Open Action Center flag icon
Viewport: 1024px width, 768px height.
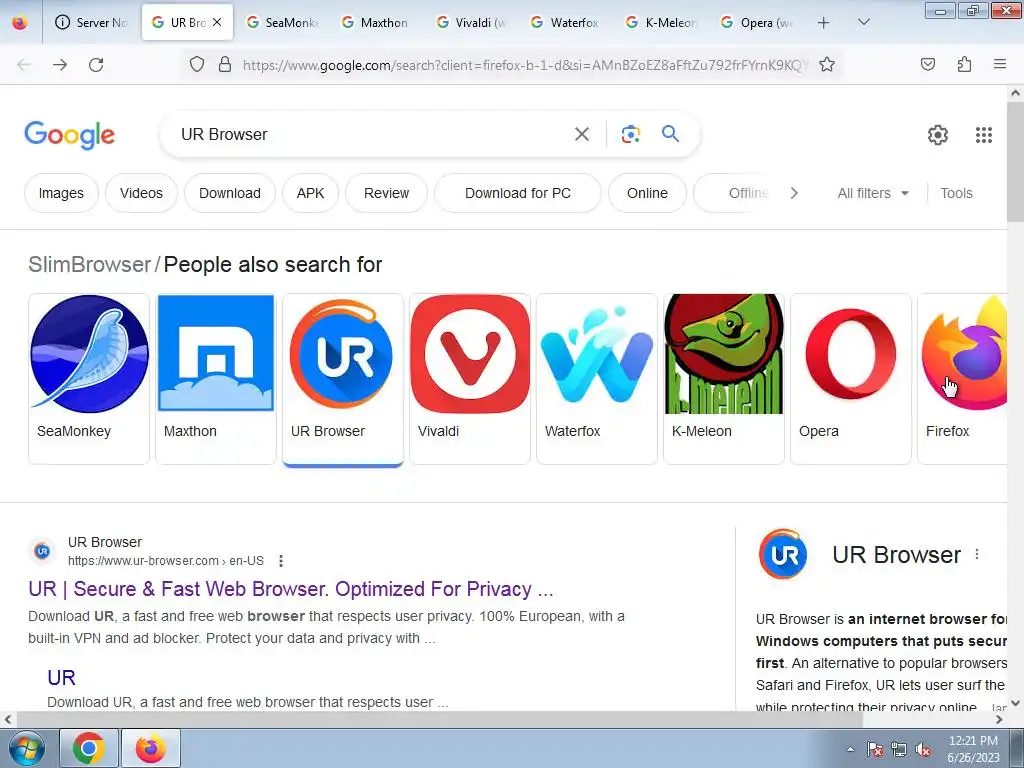coord(874,749)
